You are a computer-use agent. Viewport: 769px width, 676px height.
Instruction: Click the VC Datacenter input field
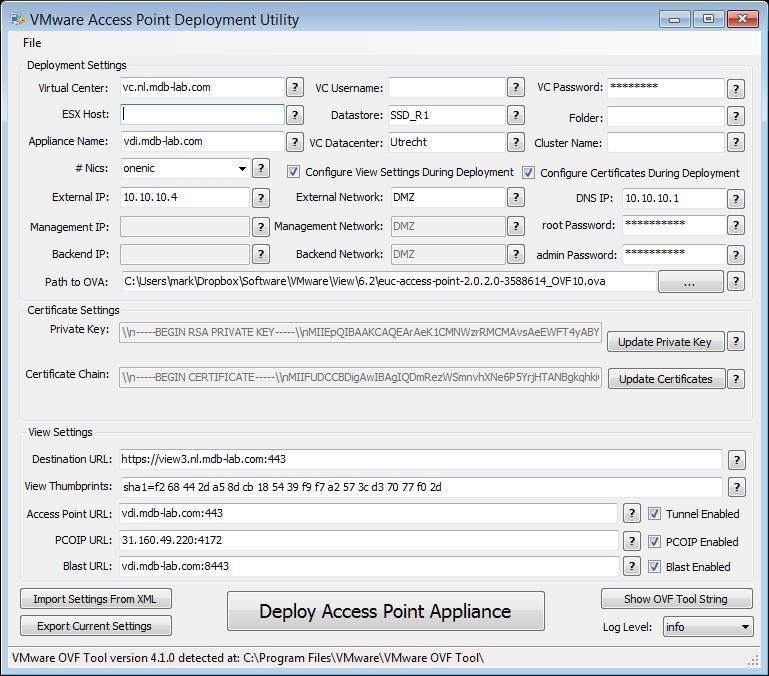447,142
